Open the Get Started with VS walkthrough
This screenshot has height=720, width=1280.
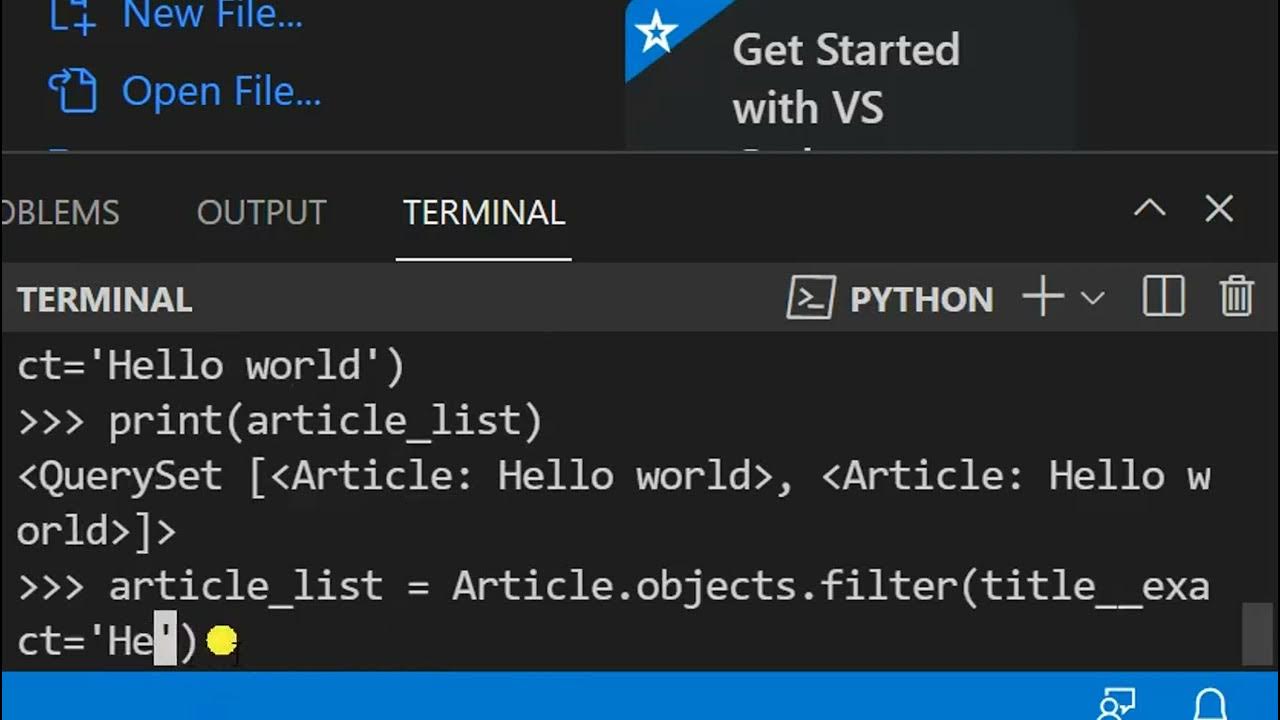(x=846, y=78)
